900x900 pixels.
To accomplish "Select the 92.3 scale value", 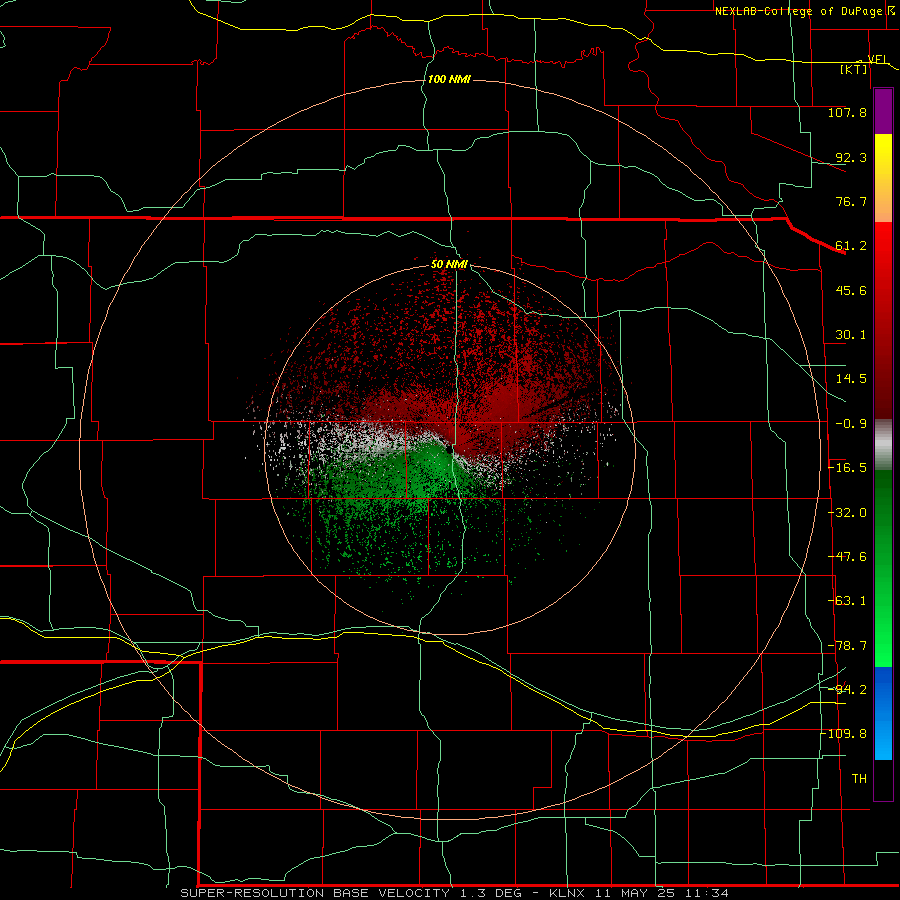I will [851, 157].
